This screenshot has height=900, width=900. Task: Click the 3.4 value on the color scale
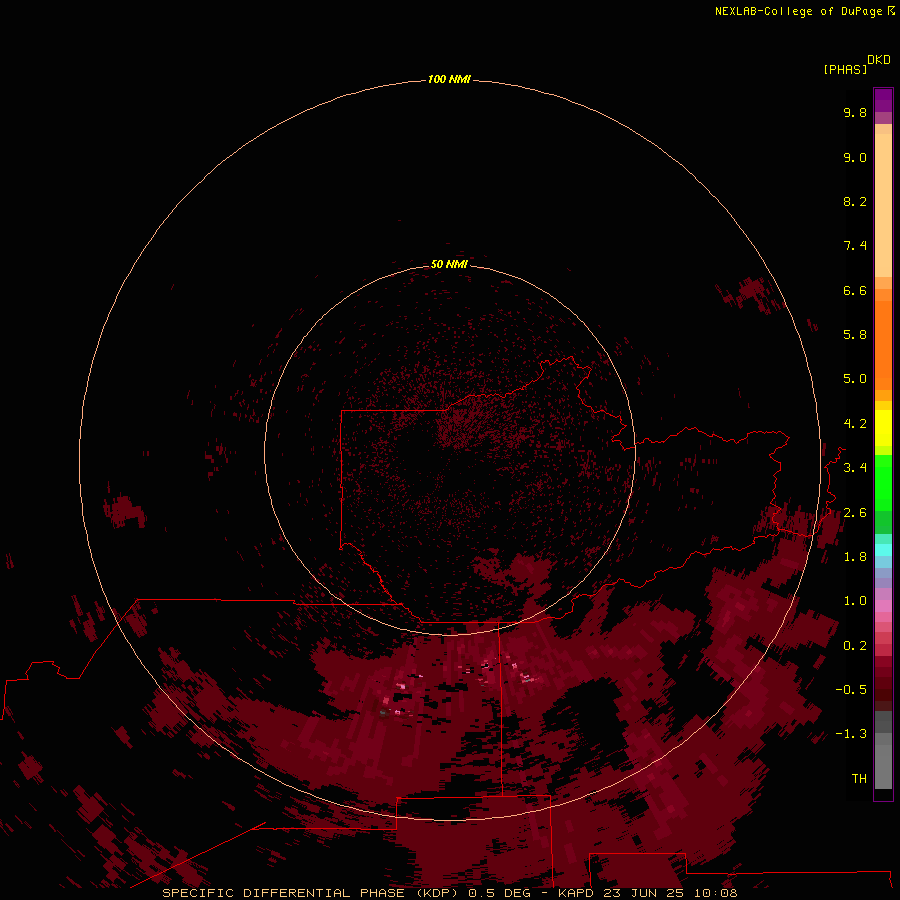855,468
